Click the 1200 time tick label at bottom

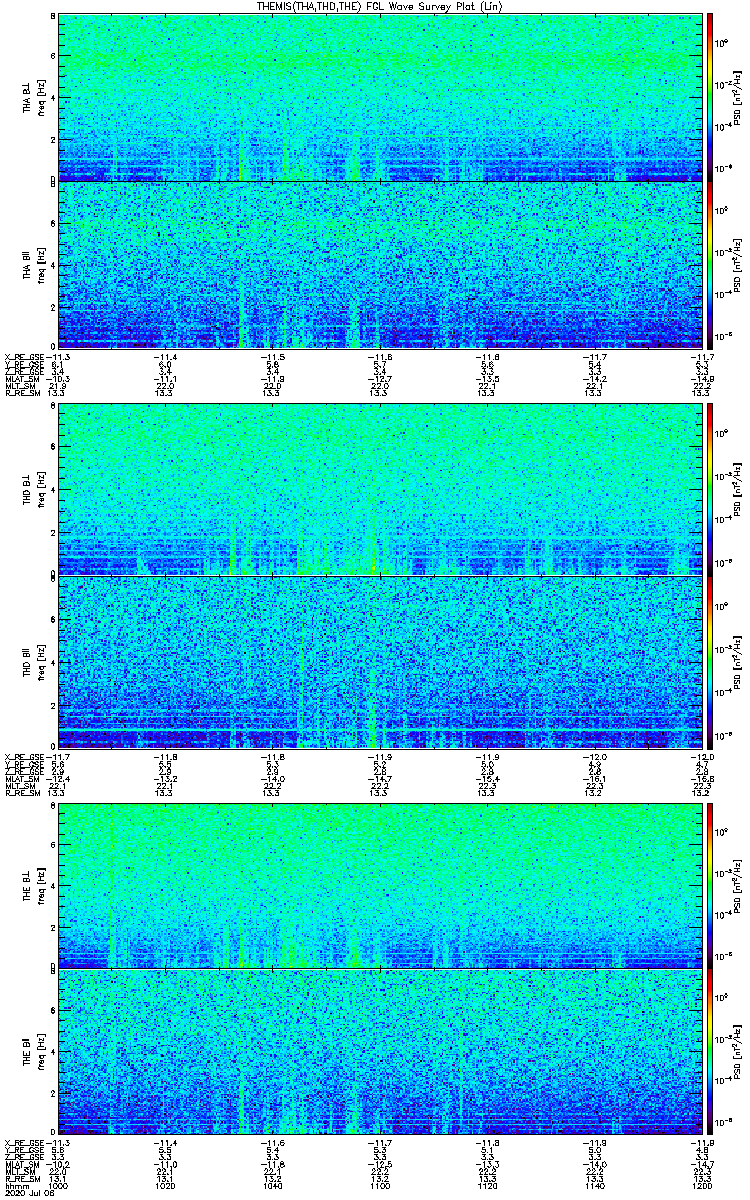[702, 1186]
